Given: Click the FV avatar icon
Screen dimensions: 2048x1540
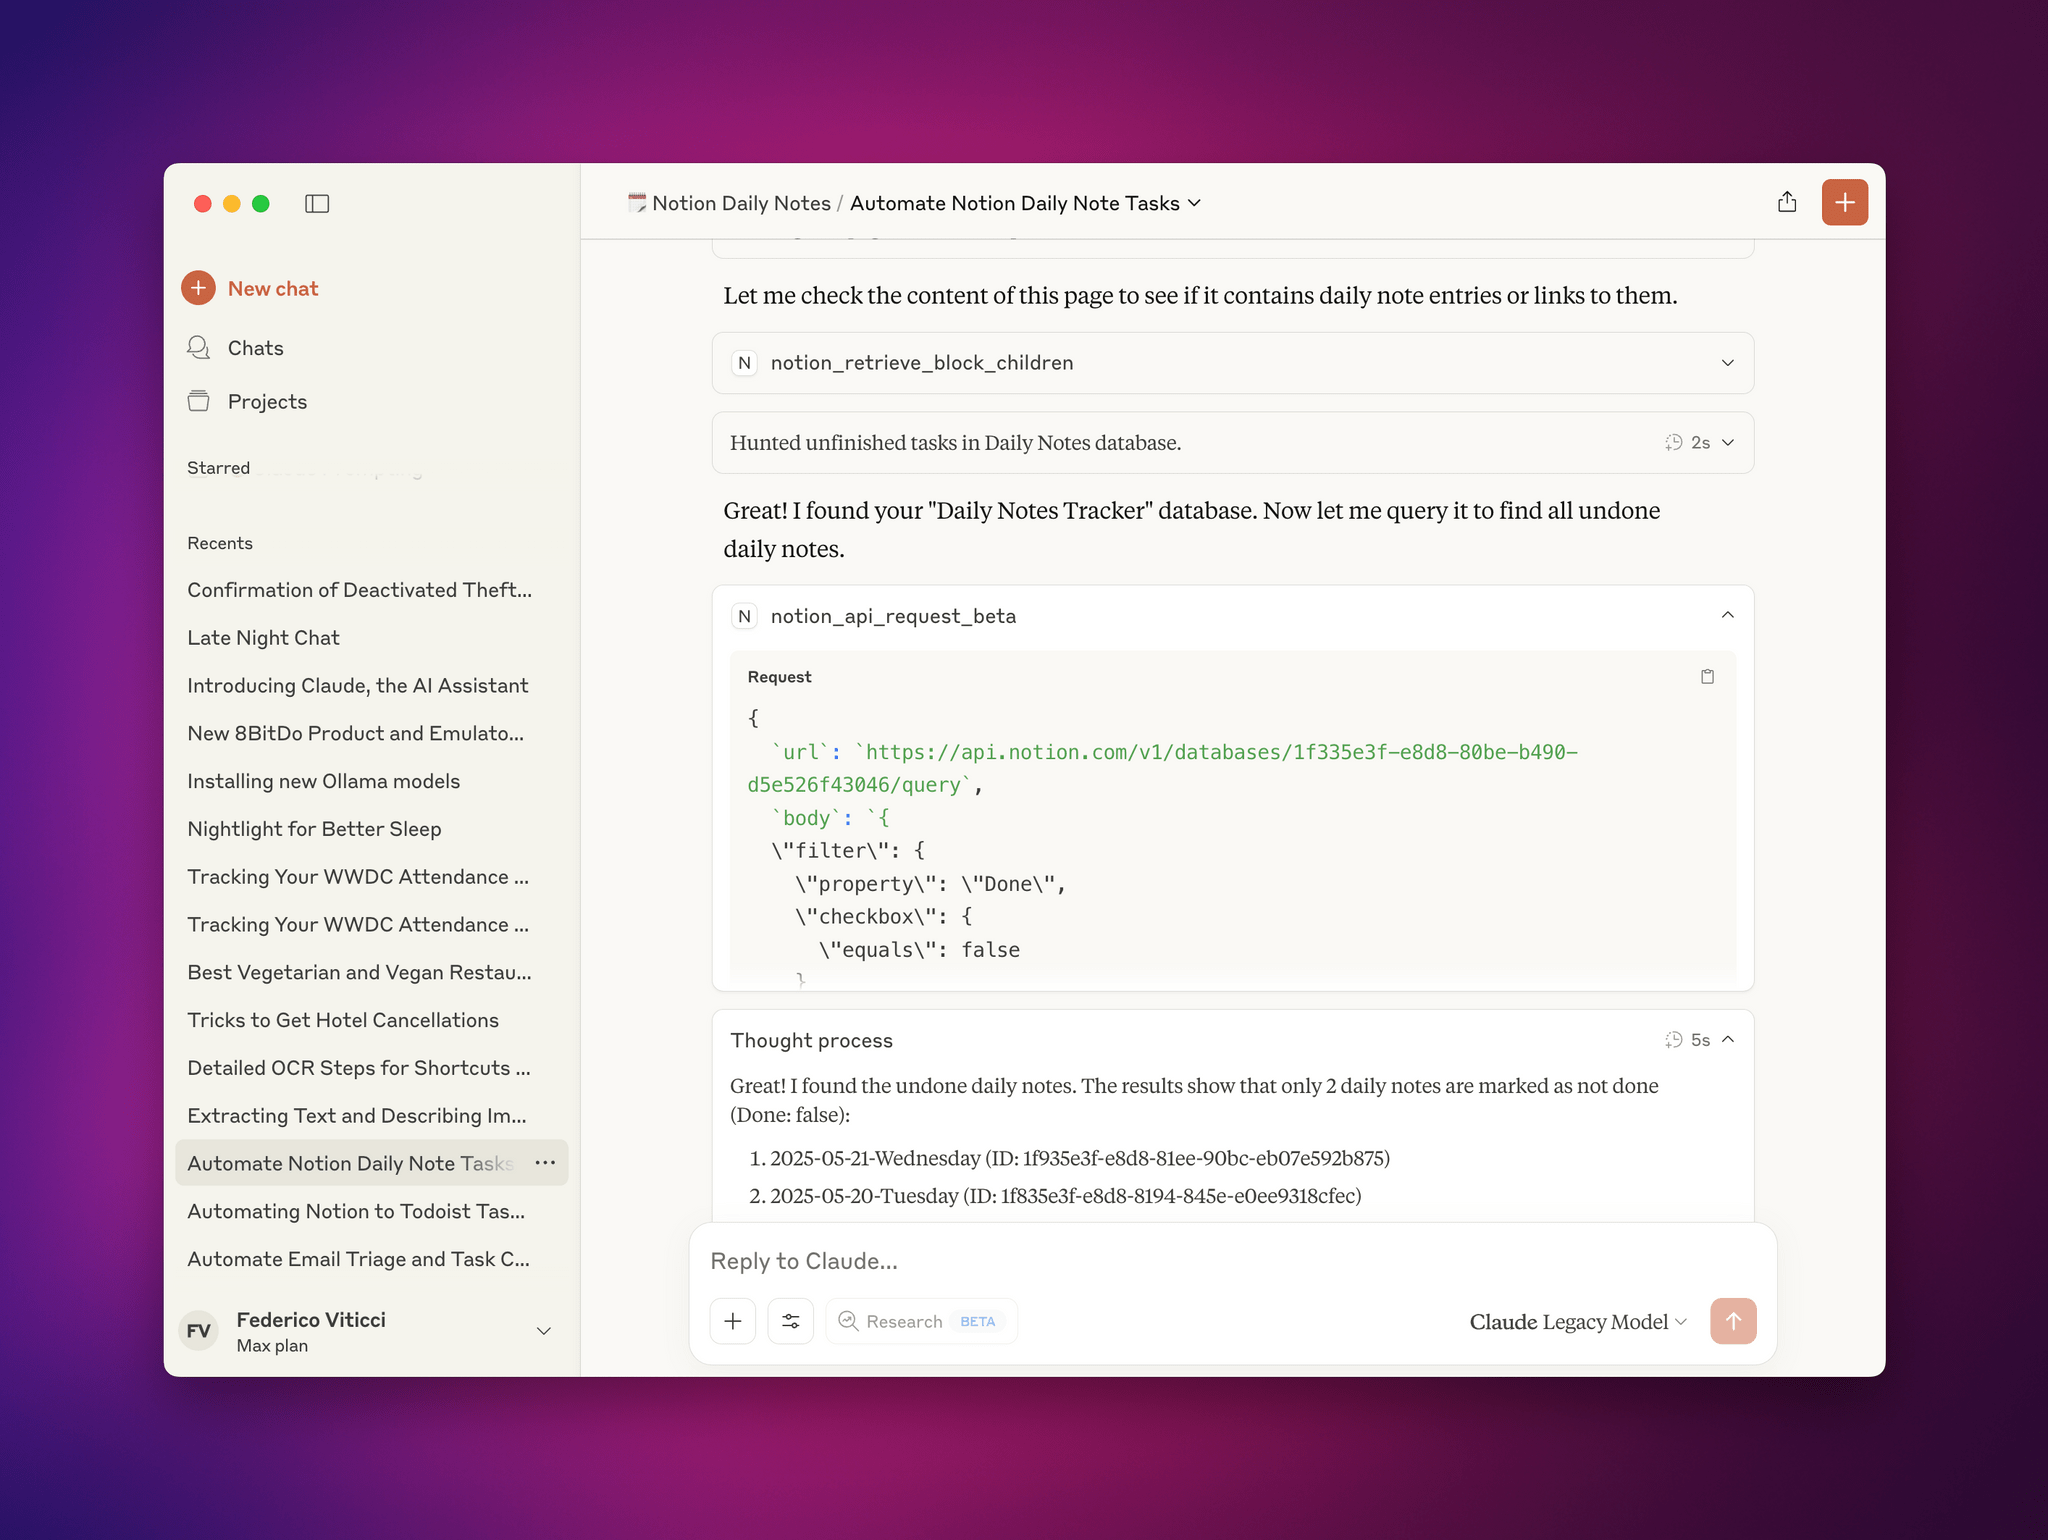Looking at the screenshot, I should [x=199, y=1331].
